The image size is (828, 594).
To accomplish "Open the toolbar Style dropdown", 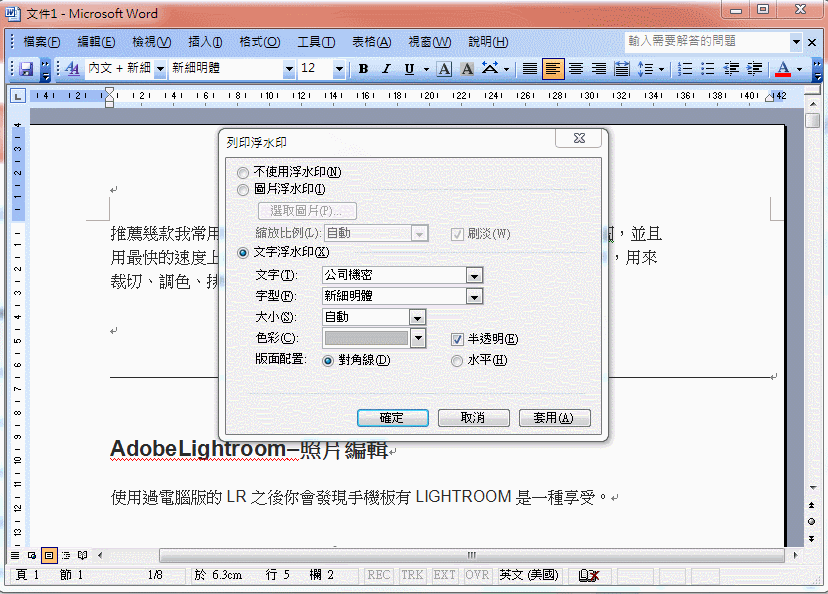I will (160, 69).
